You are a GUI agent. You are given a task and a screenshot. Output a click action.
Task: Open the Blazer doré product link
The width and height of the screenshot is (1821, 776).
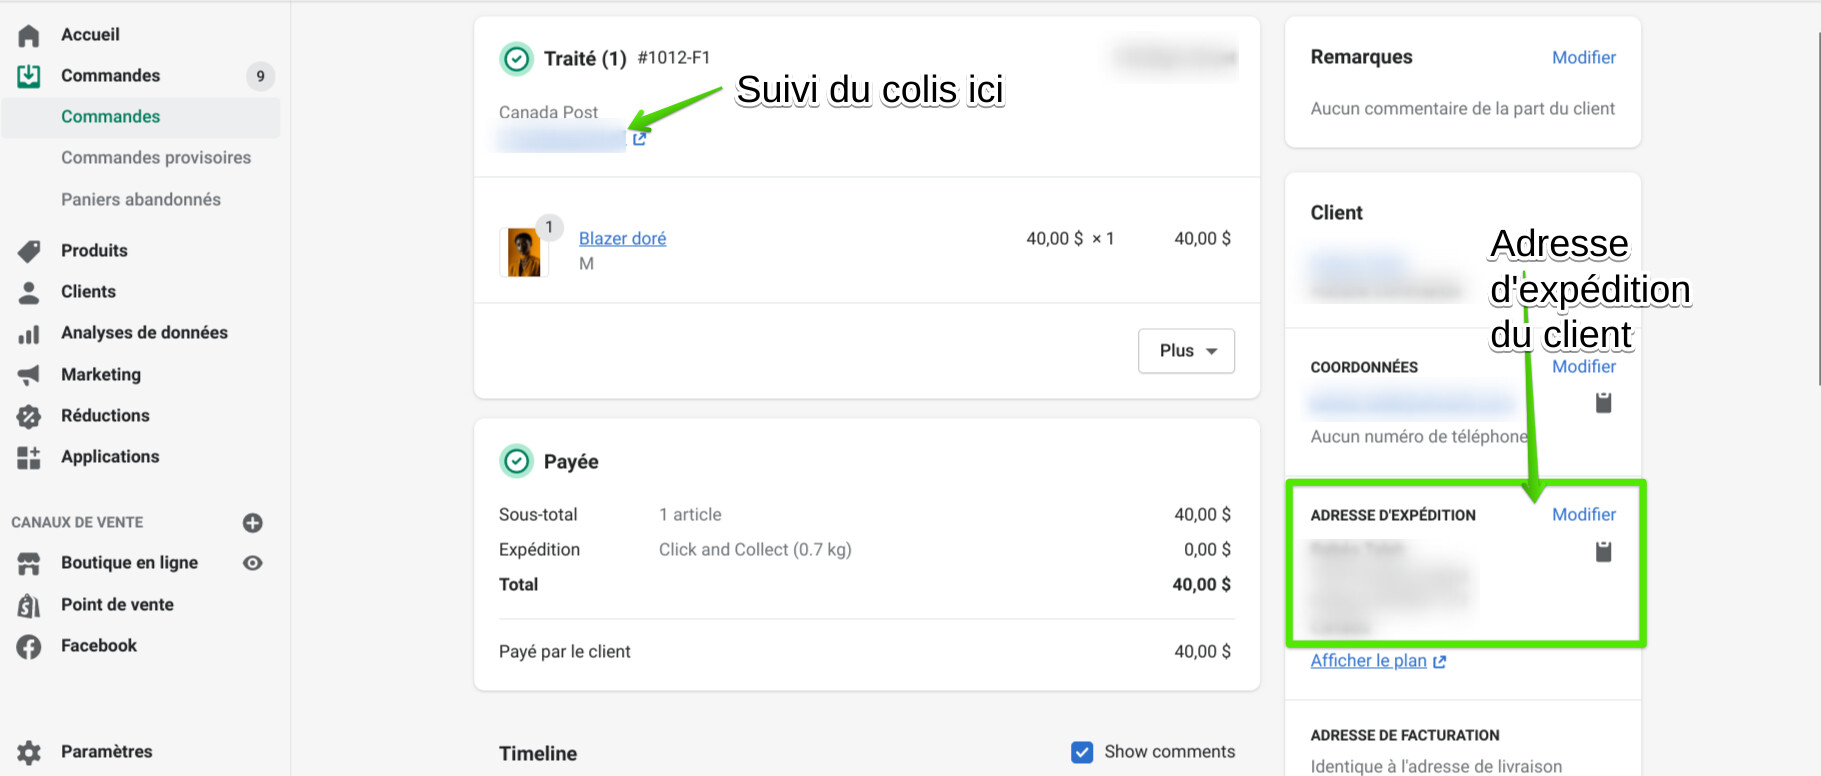point(622,239)
